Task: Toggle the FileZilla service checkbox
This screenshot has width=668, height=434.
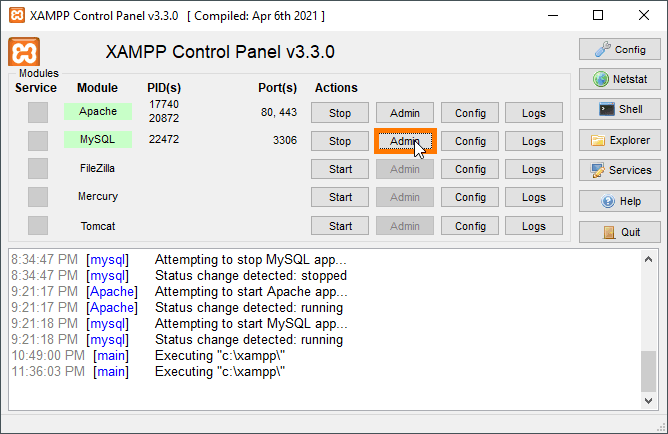Action: pyautogui.click(x=38, y=169)
